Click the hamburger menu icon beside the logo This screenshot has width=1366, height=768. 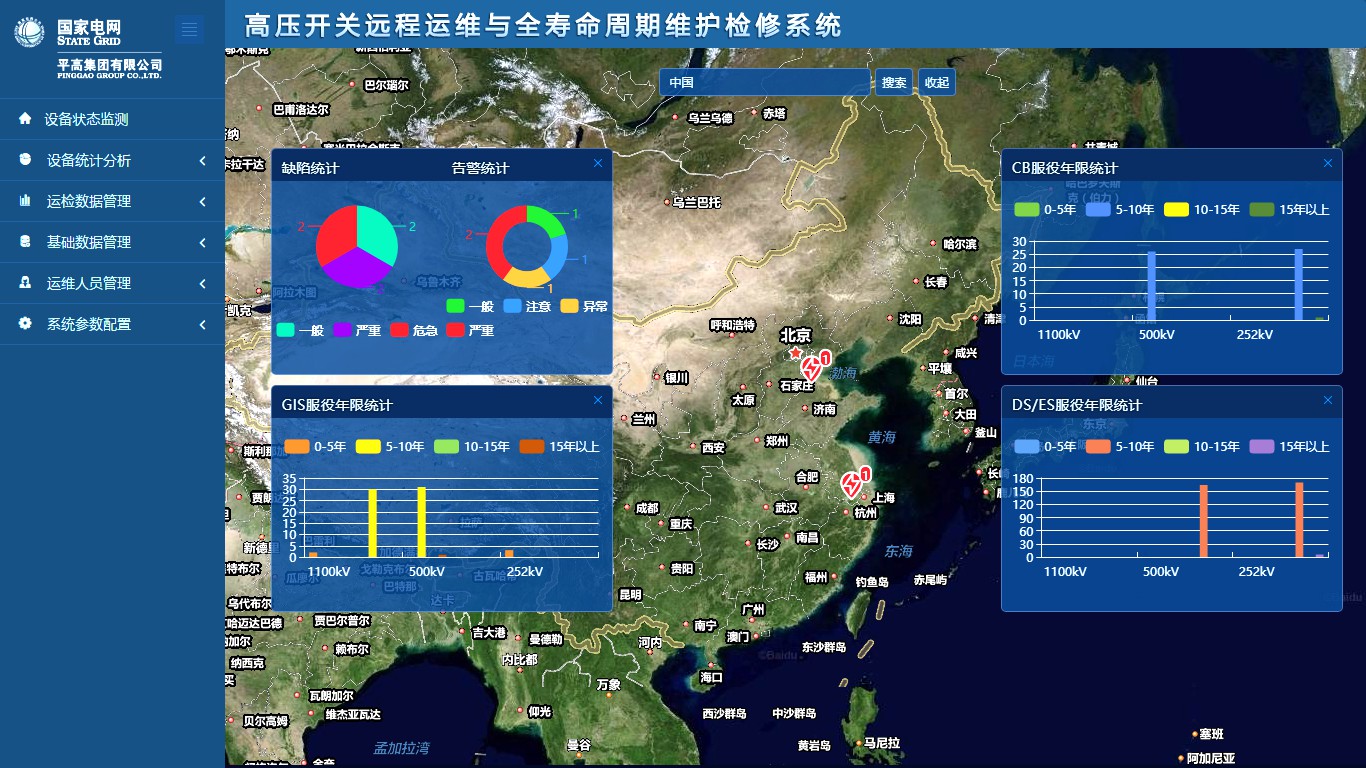point(189,30)
